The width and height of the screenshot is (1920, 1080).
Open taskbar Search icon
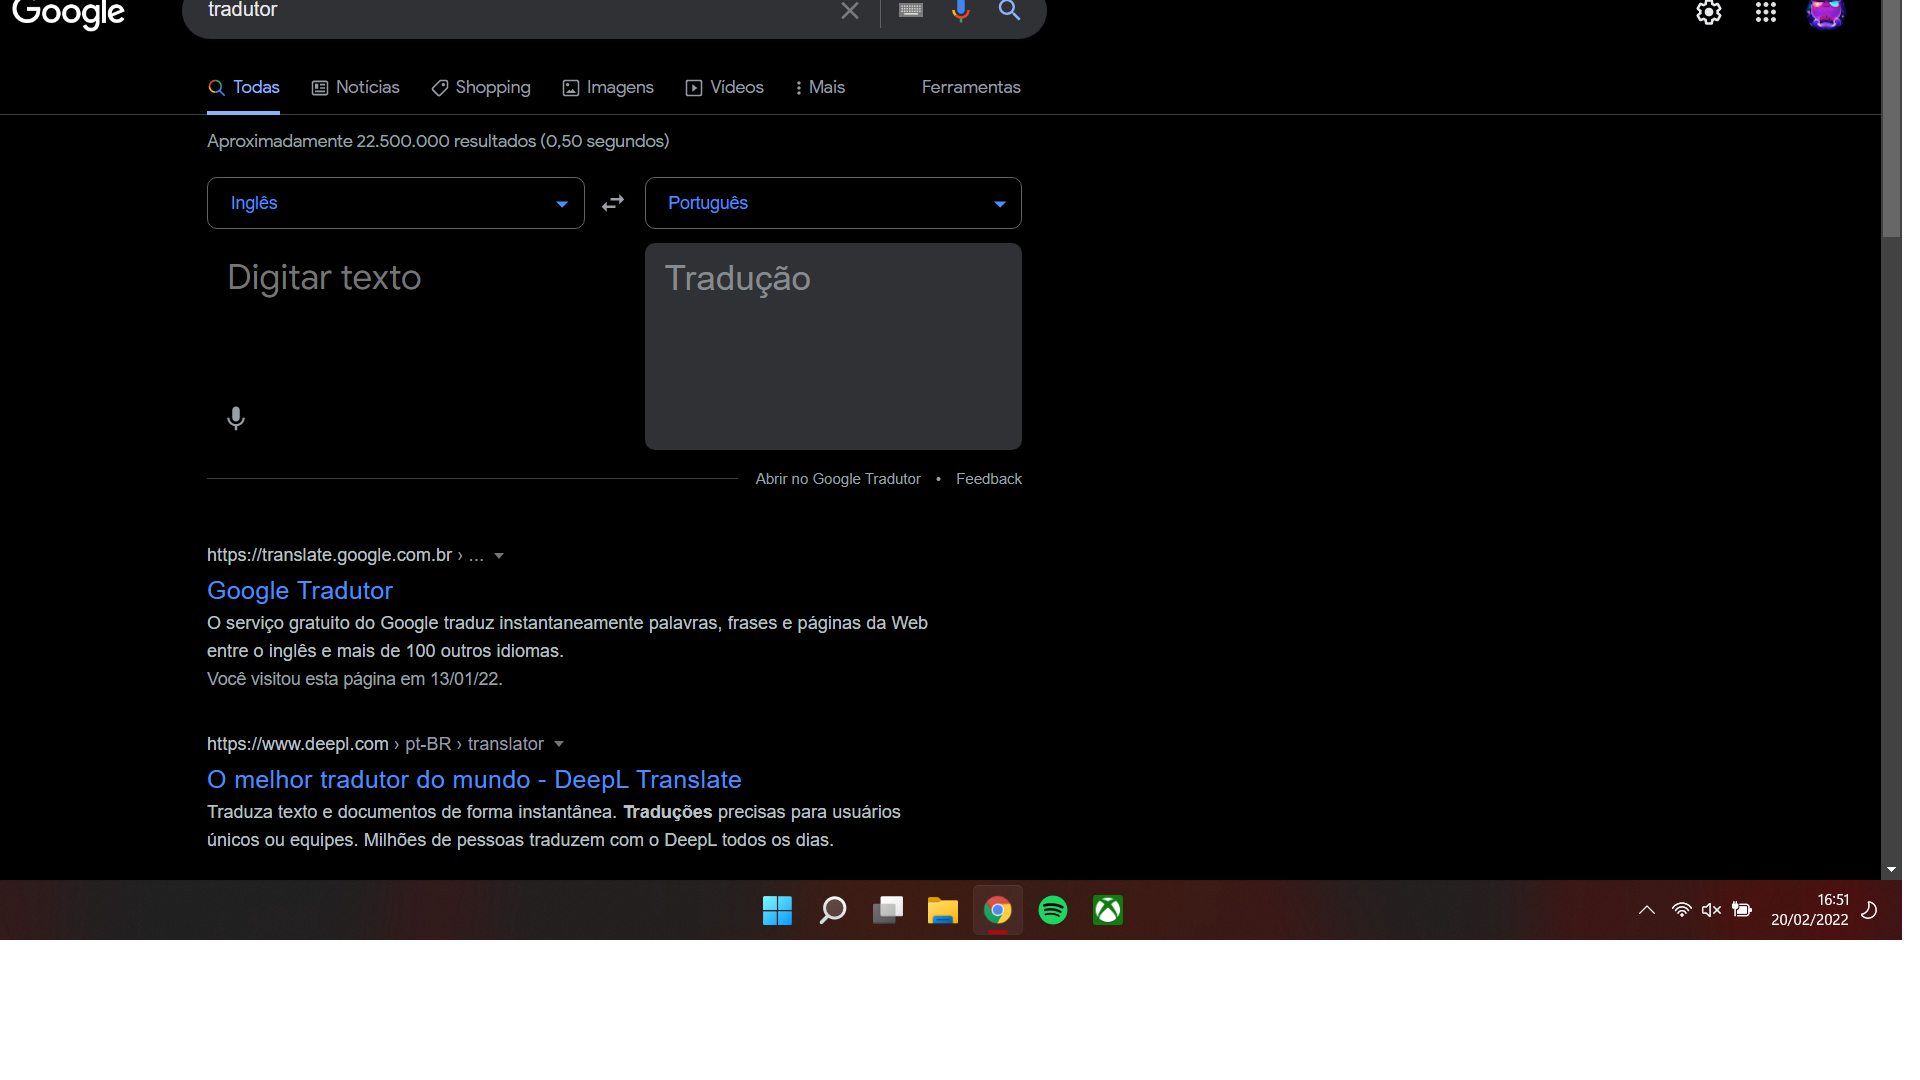(832, 910)
